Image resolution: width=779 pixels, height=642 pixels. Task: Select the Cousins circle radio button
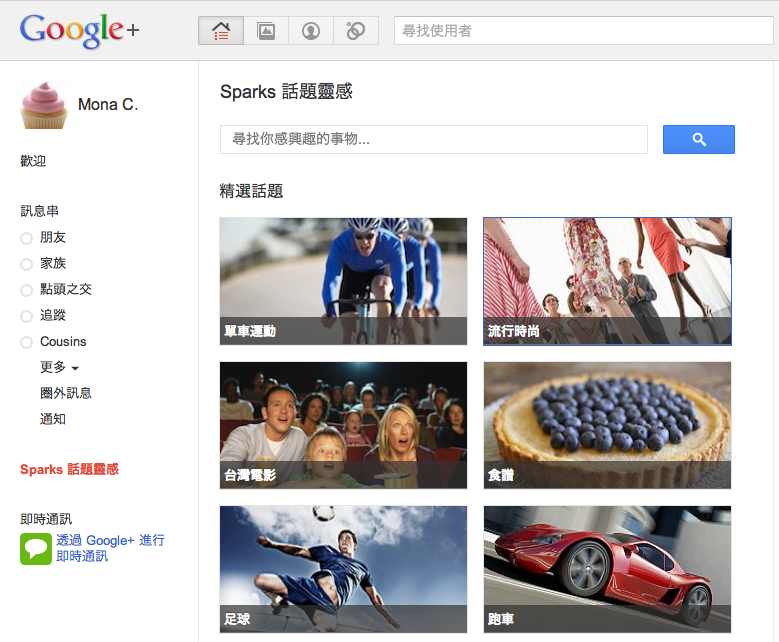tap(26, 342)
